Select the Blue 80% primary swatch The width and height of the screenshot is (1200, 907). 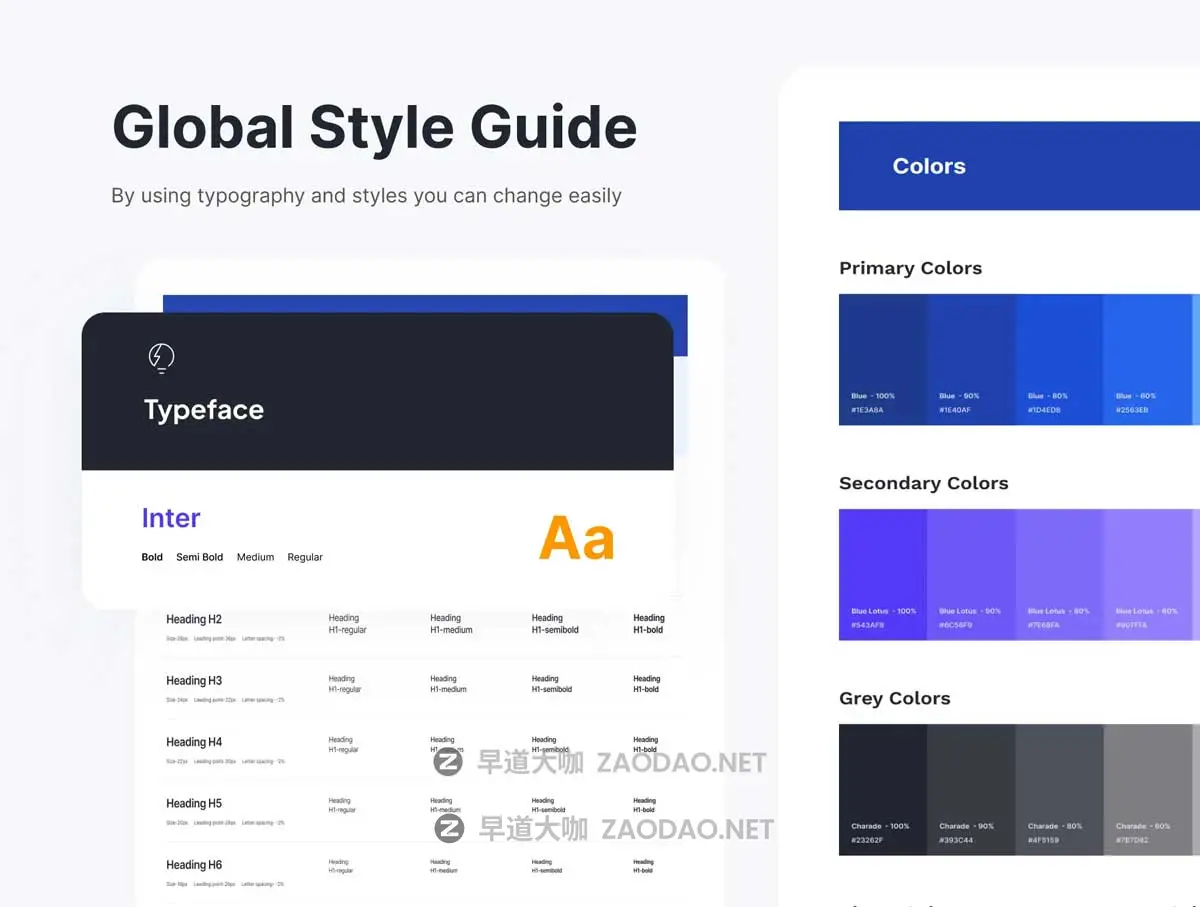coord(1058,359)
